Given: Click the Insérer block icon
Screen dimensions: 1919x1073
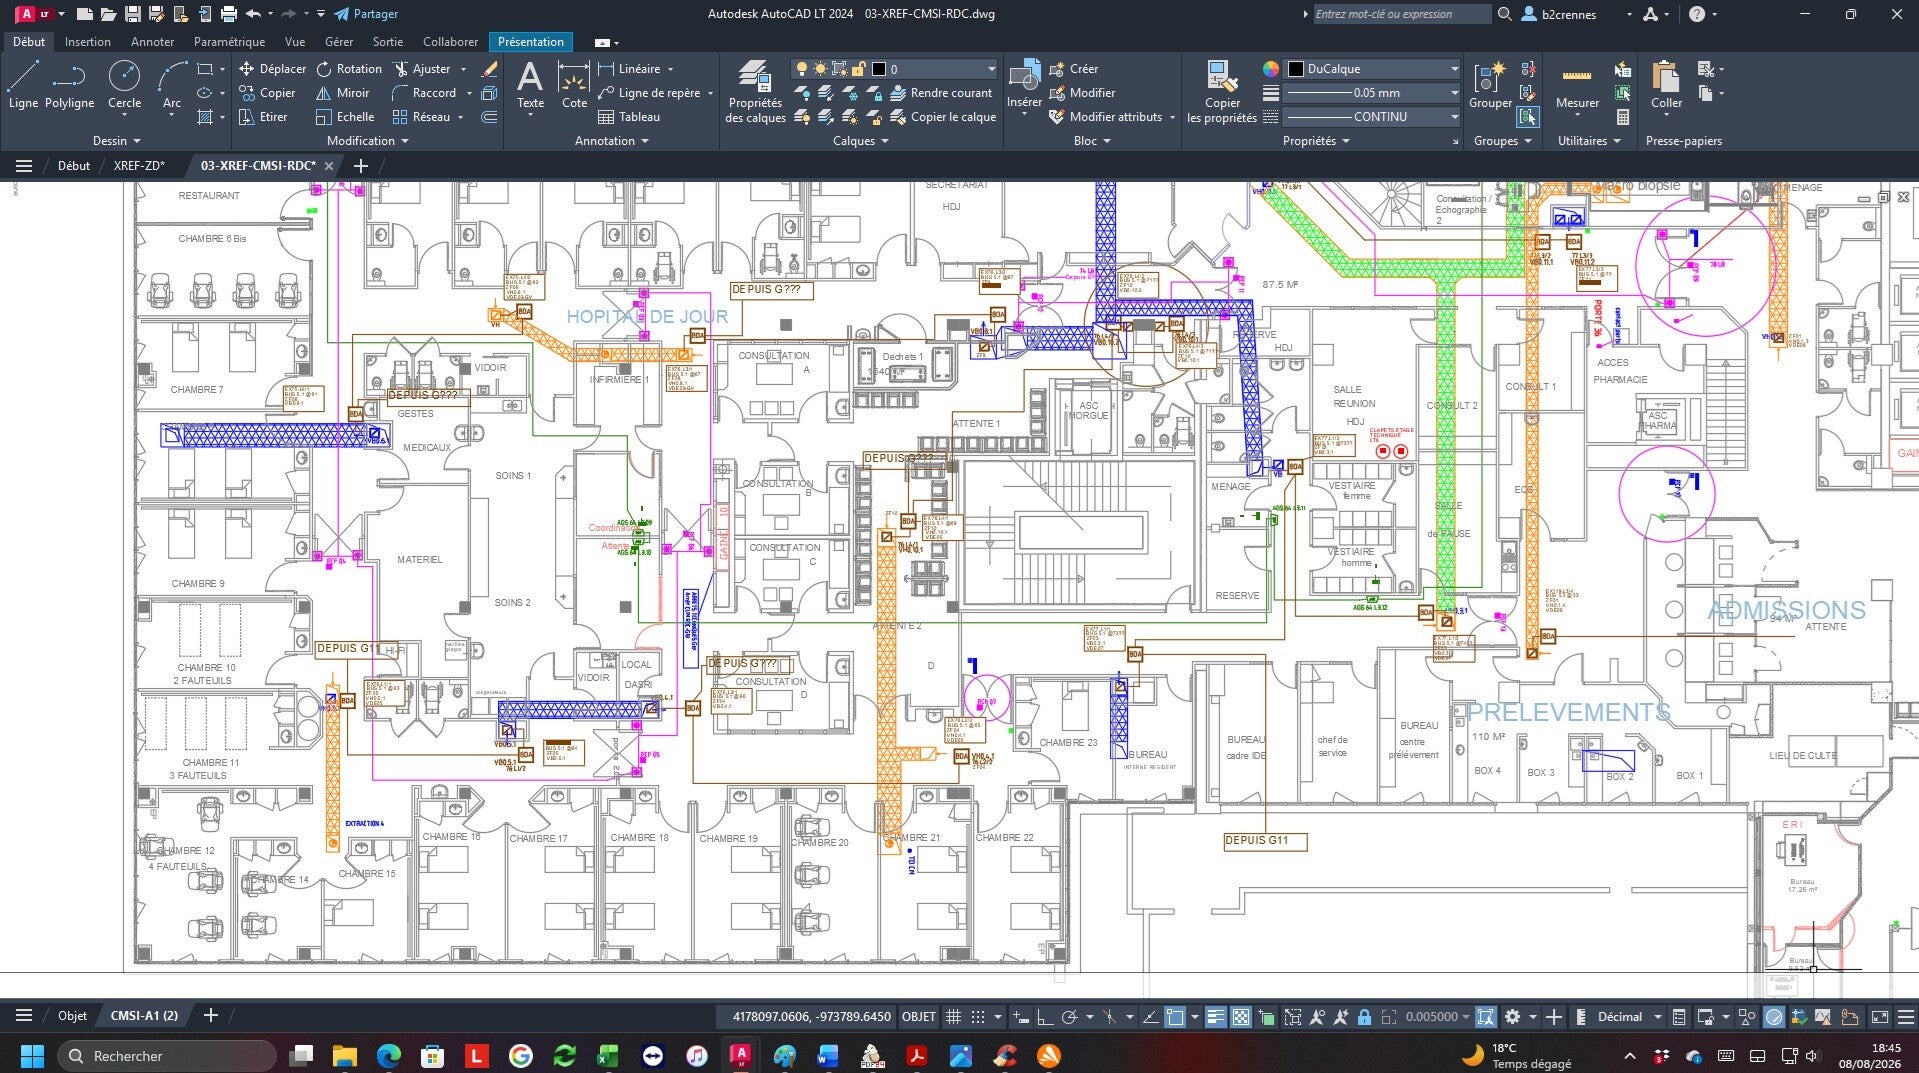Looking at the screenshot, I should click(x=1024, y=85).
